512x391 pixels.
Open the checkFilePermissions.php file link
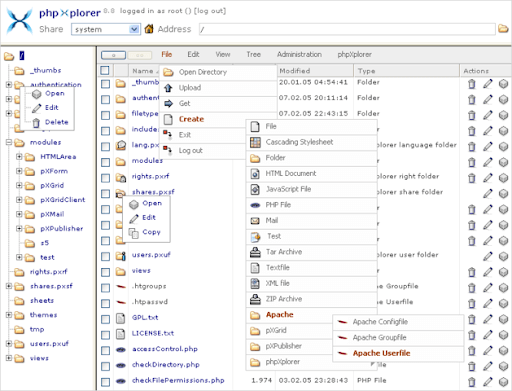(x=178, y=380)
